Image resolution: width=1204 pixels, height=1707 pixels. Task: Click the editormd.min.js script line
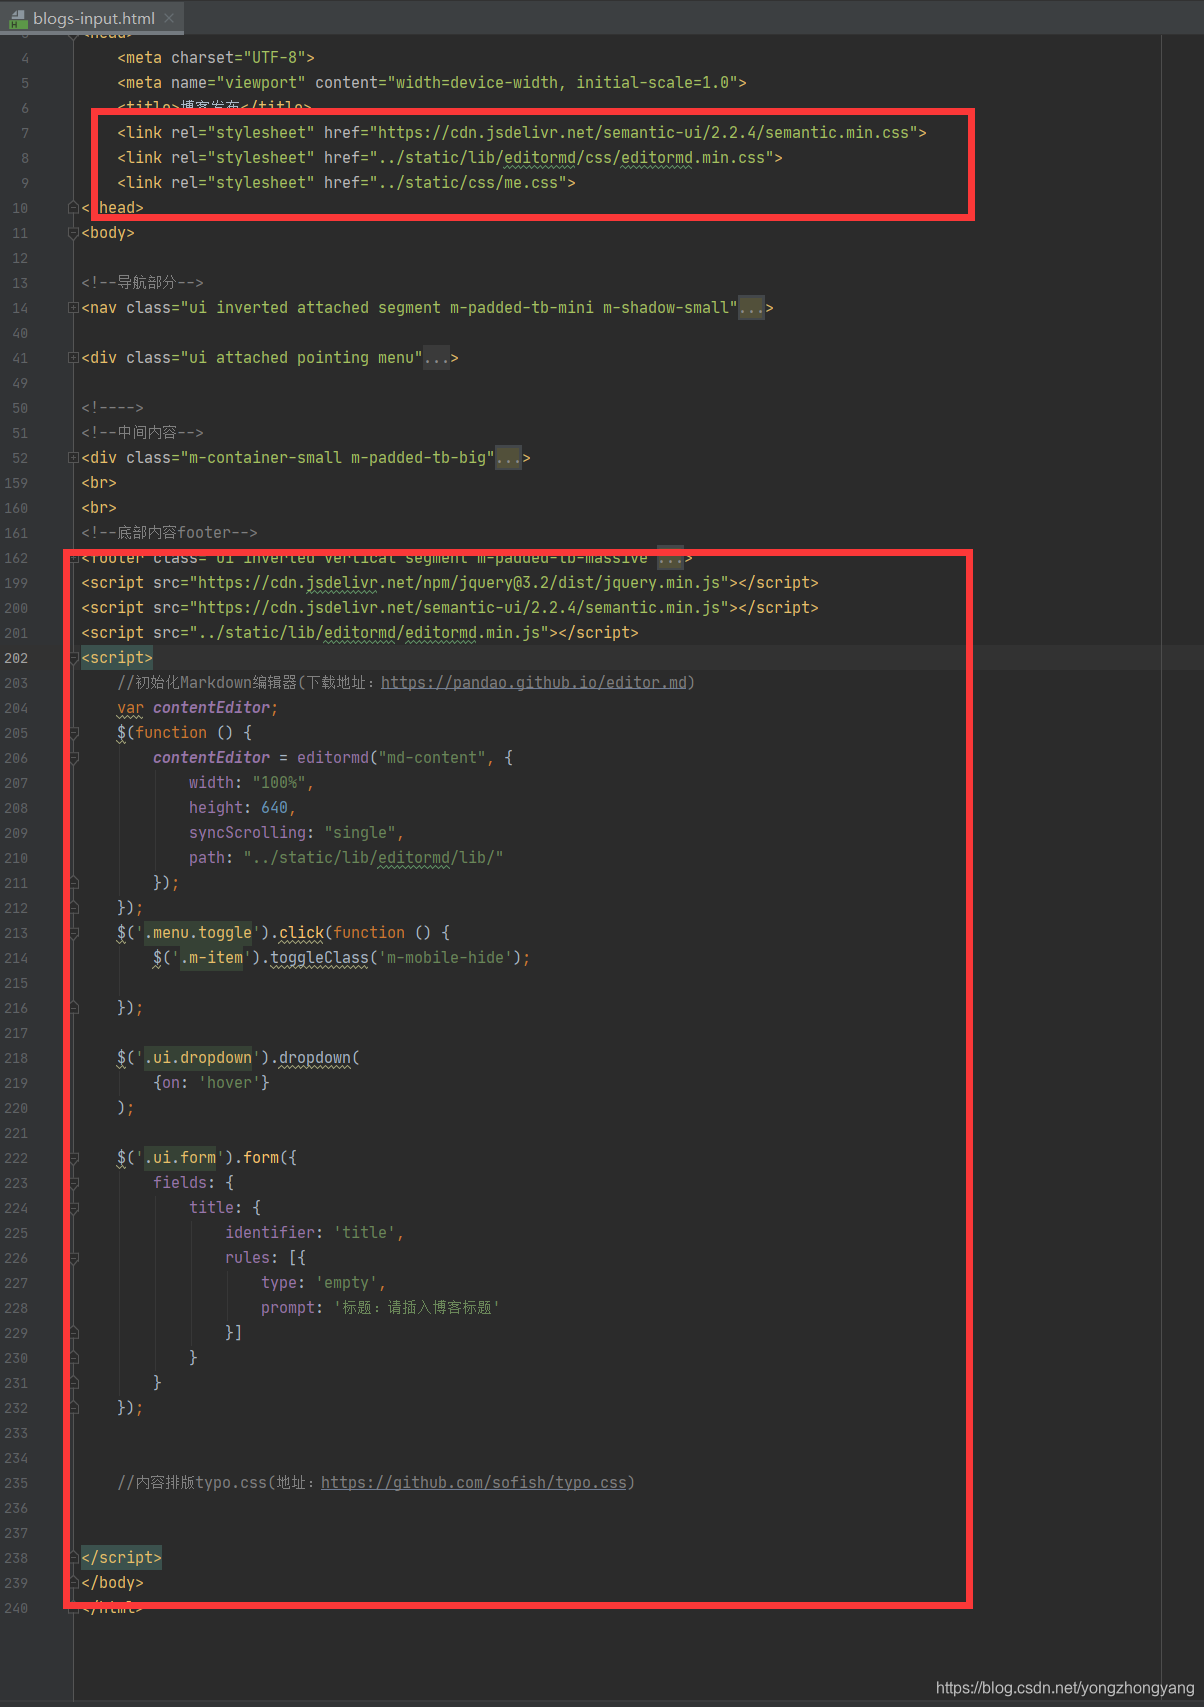[x=360, y=633]
